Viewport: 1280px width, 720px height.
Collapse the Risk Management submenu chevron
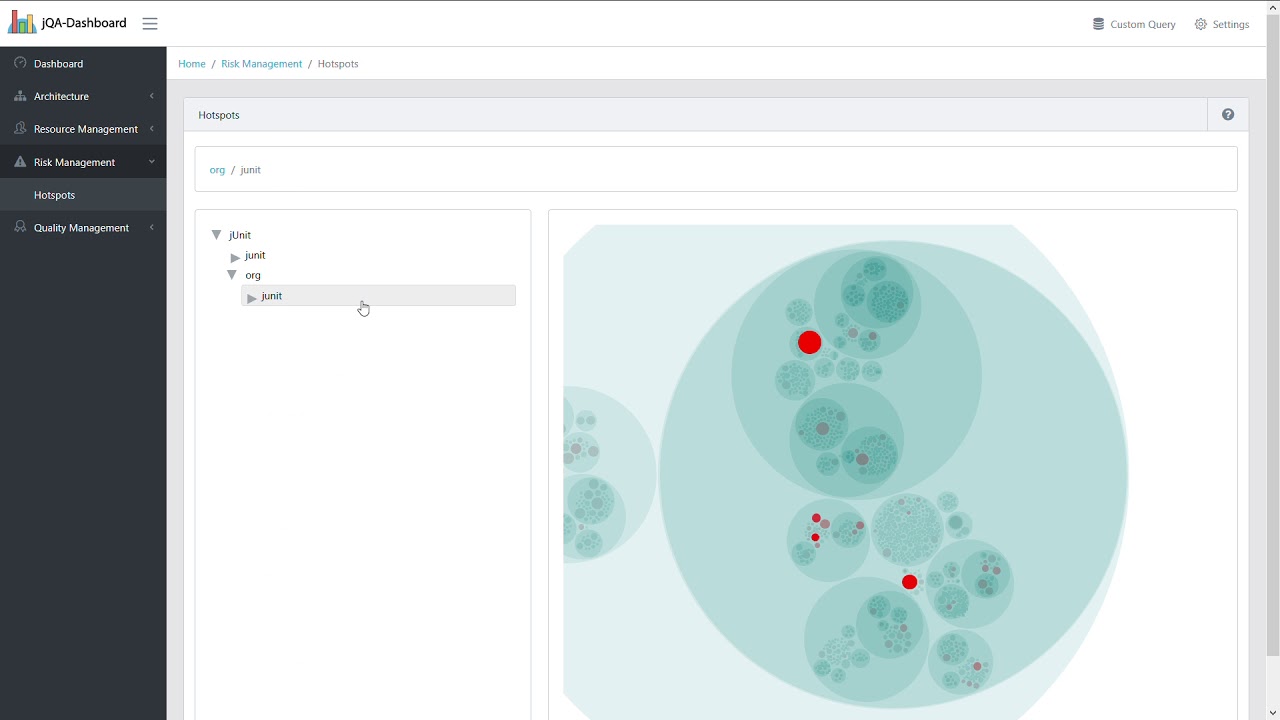152,162
